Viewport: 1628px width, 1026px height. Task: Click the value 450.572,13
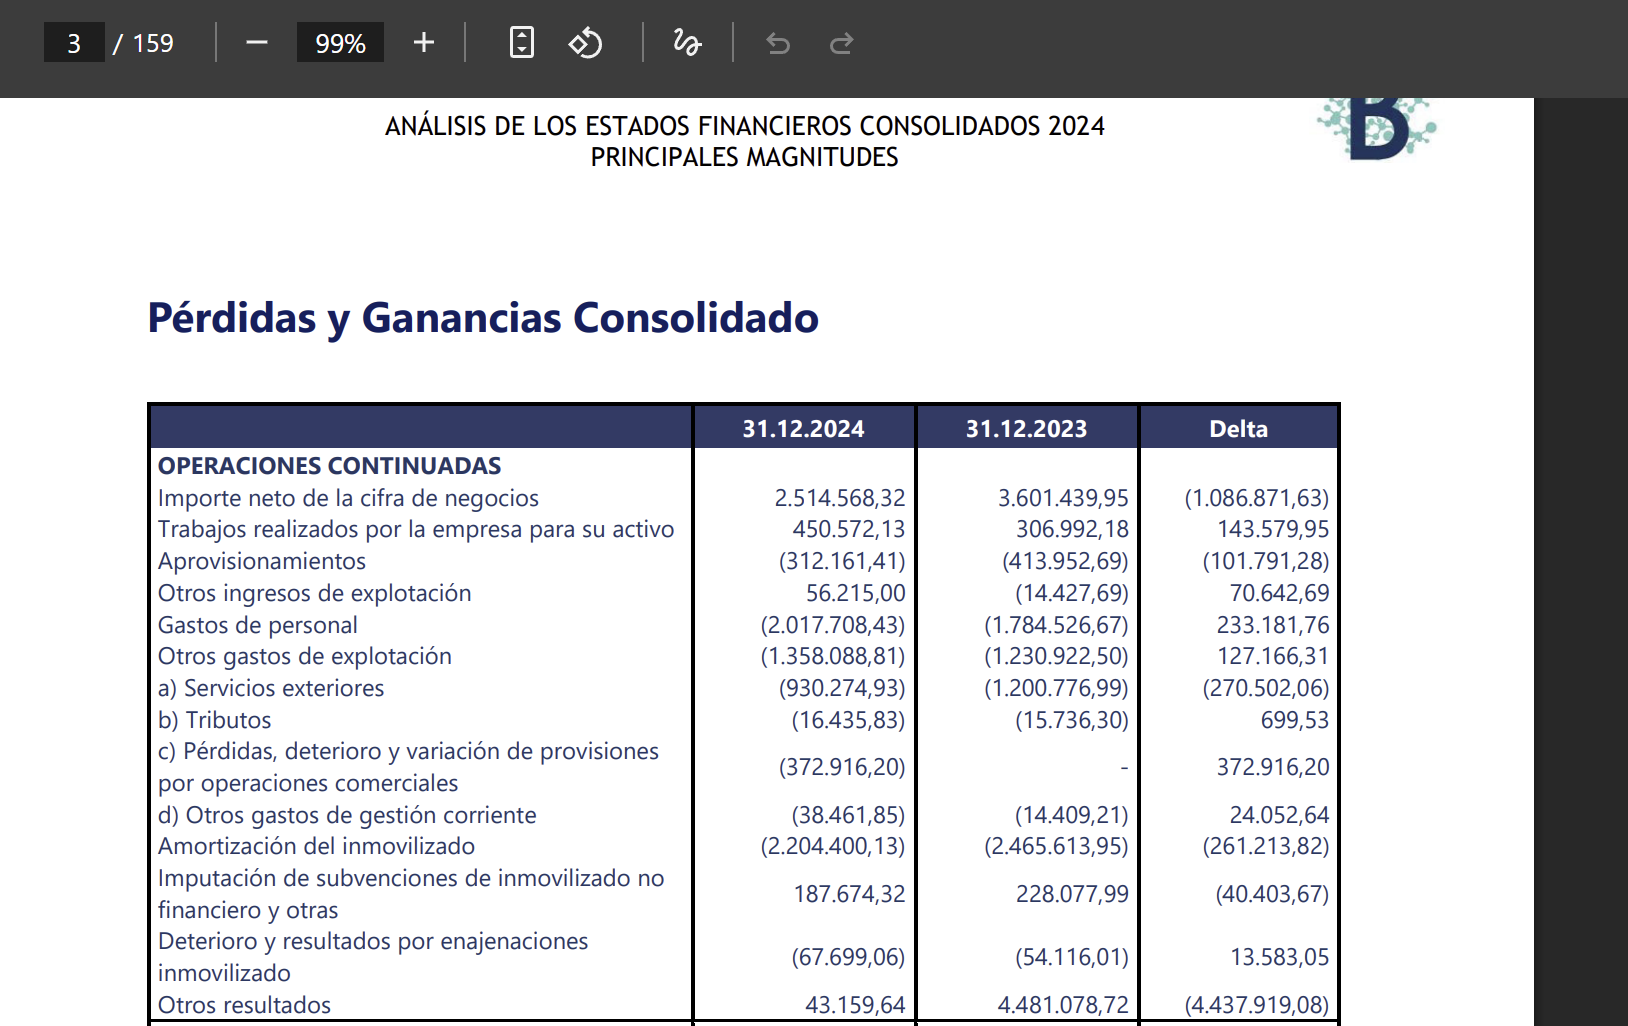coord(849,529)
